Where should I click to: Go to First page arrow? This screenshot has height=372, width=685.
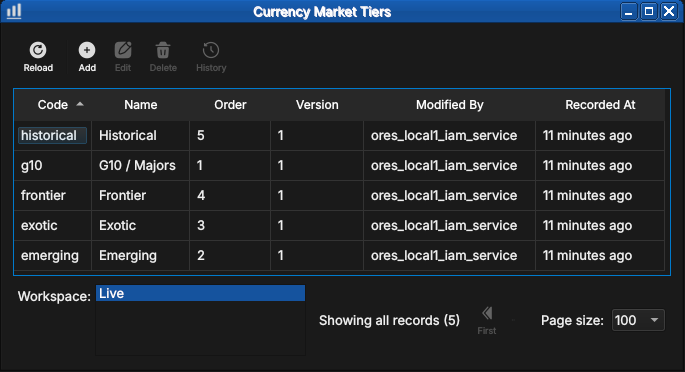click(487, 313)
